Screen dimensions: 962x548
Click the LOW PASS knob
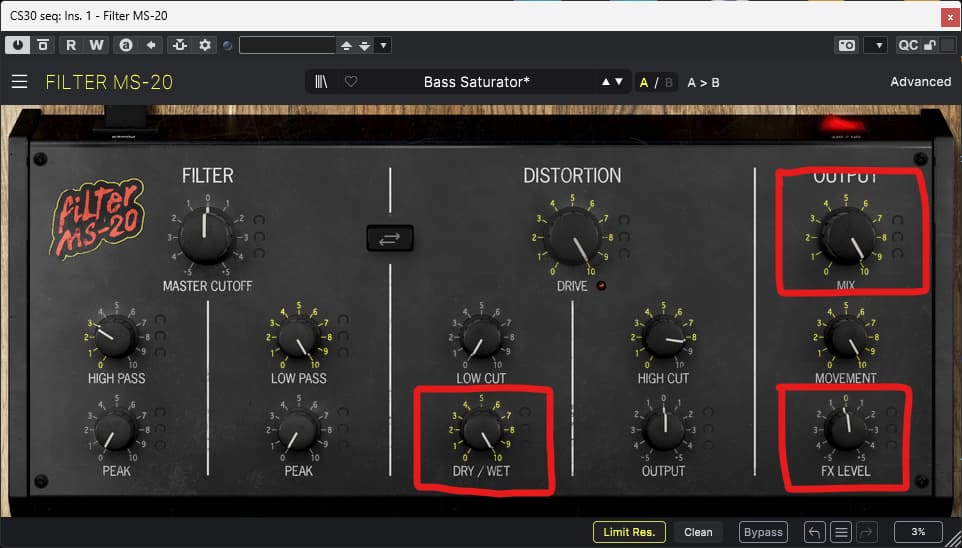pyautogui.click(x=299, y=336)
